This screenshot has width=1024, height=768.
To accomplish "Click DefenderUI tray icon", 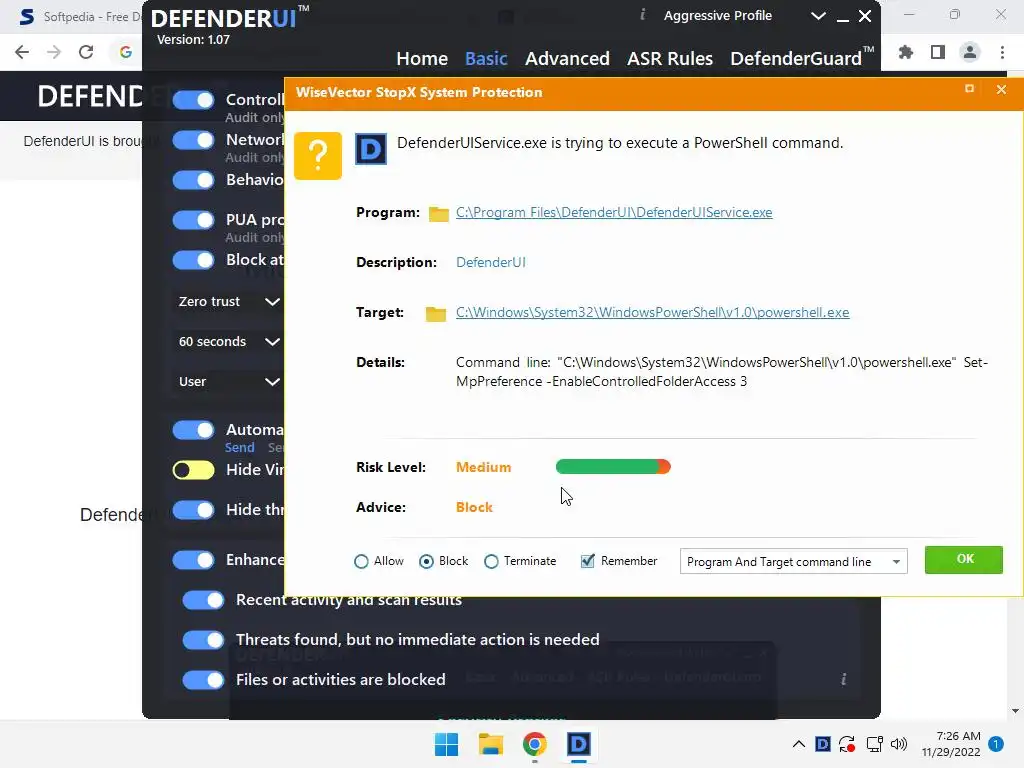I will [x=823, y=744].
